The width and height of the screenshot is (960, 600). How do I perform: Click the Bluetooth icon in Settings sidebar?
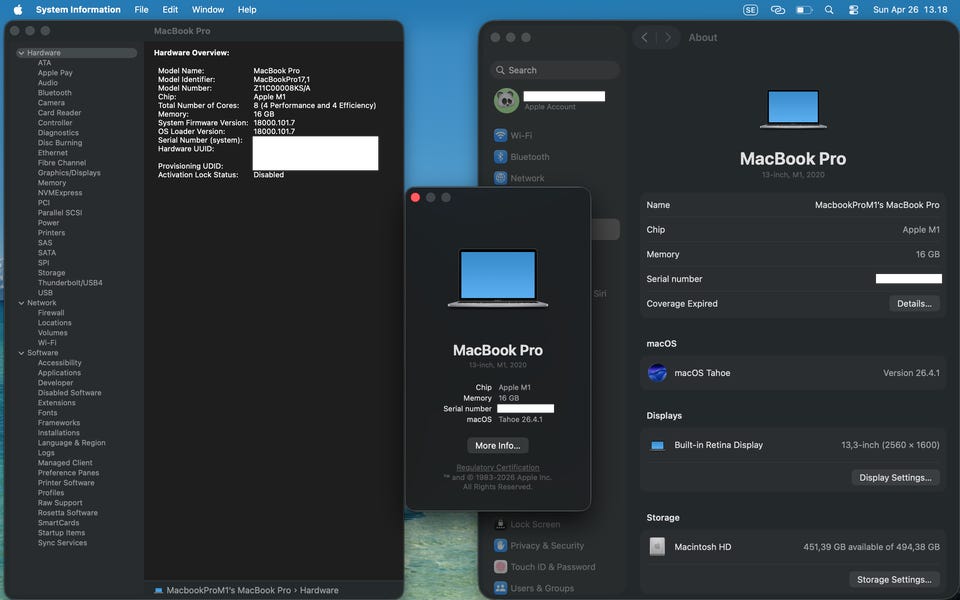coord(500,157)
